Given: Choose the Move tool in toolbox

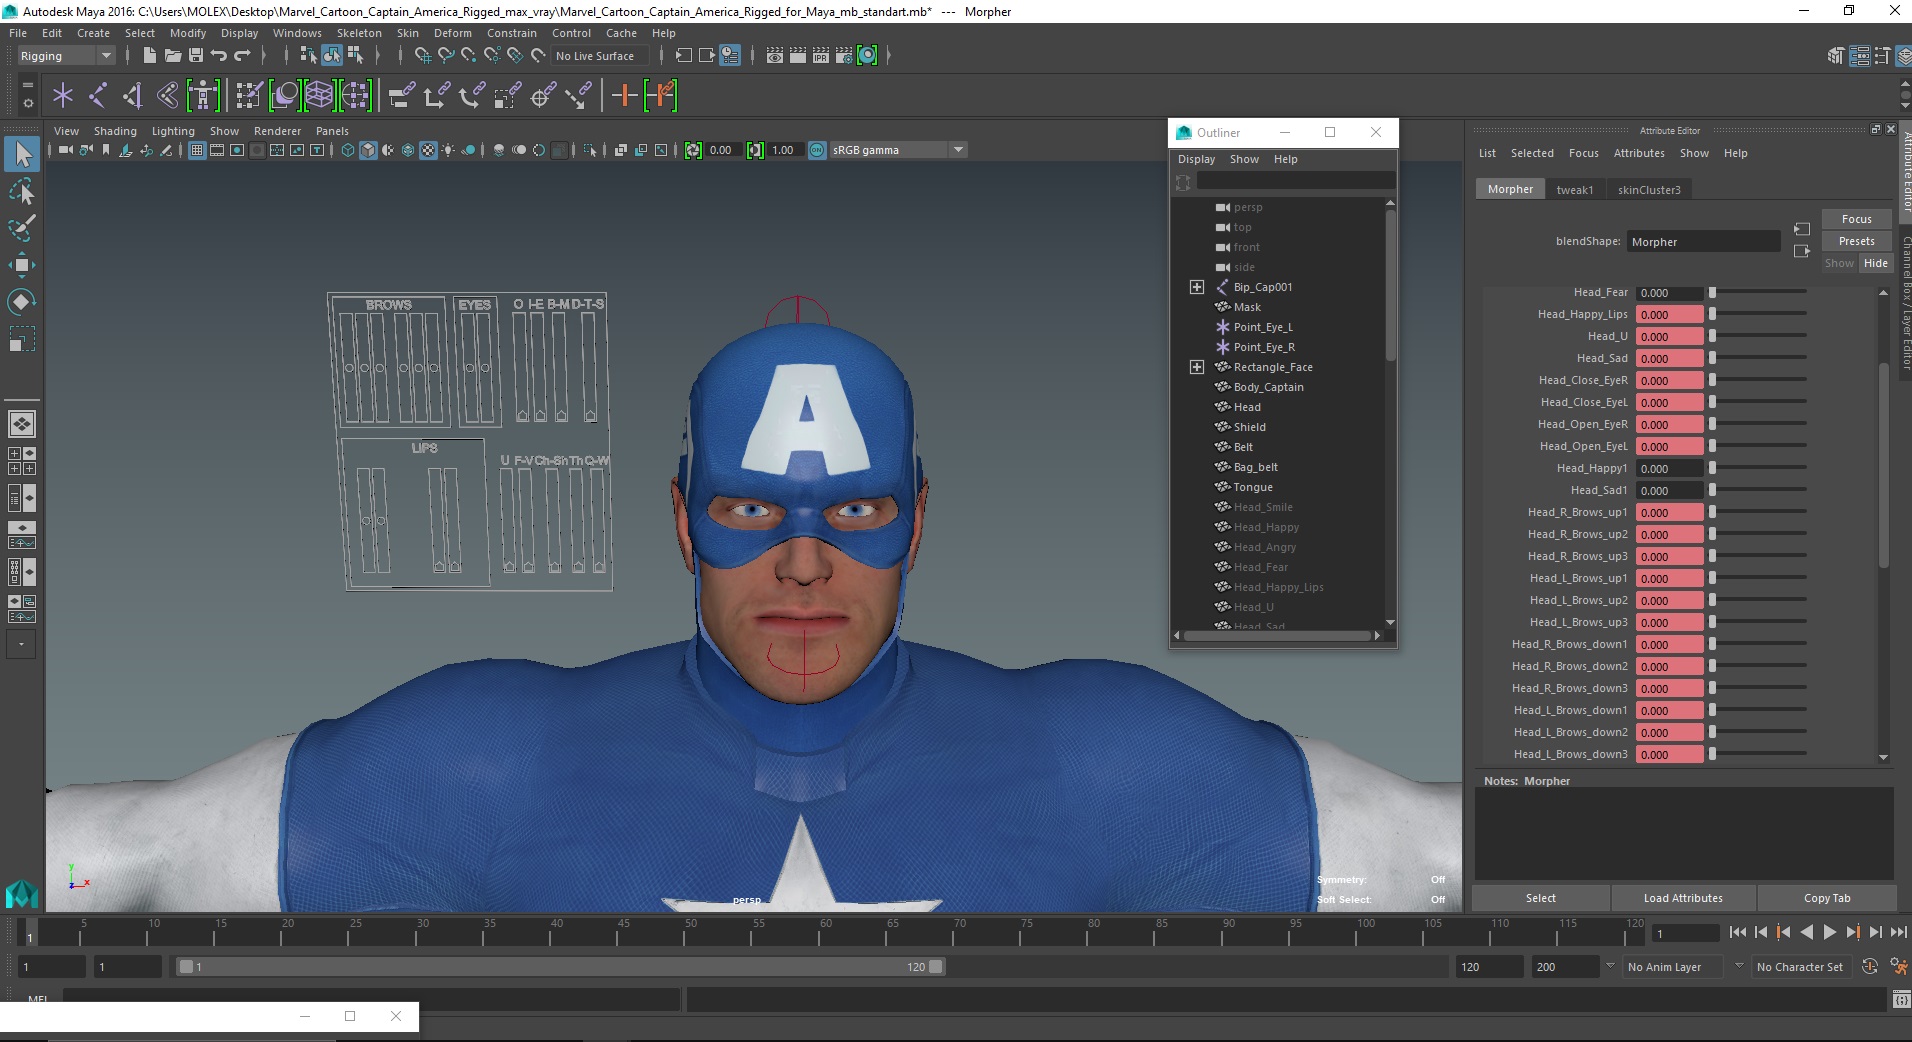Looking at the screenshot, I should point(22,264).
